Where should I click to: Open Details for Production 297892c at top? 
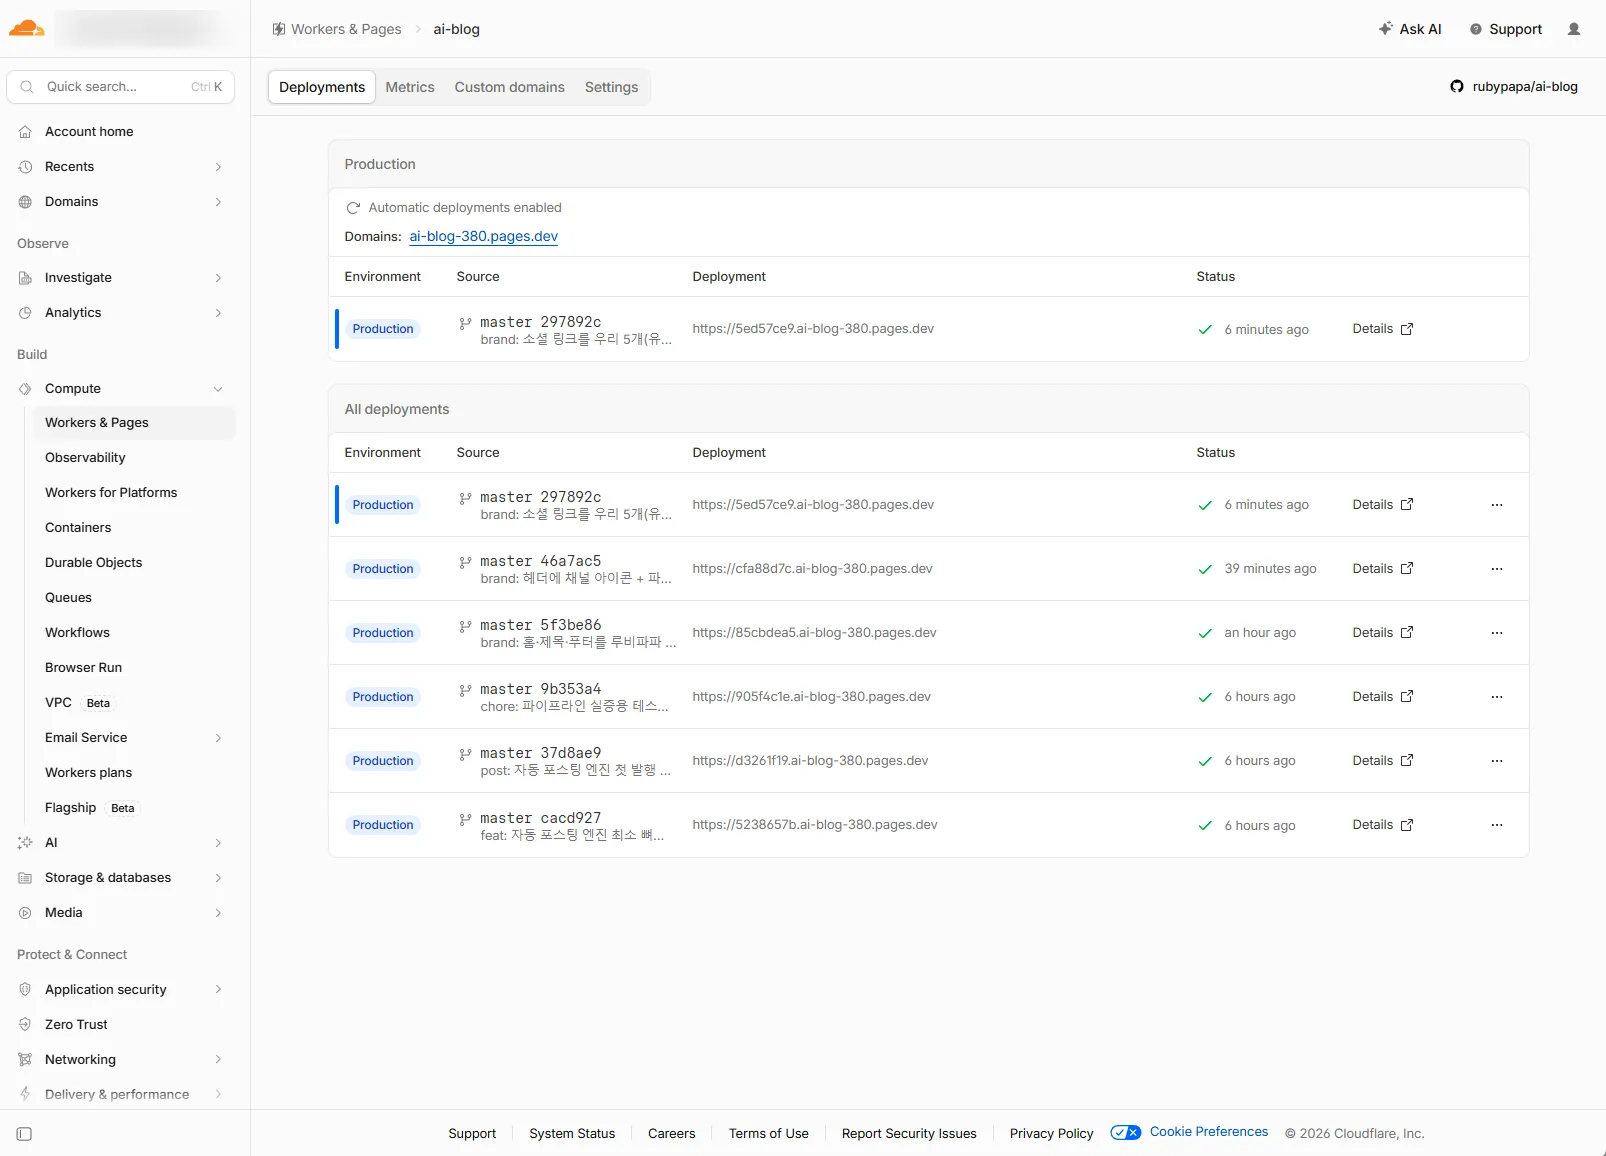coord(1383,329)
